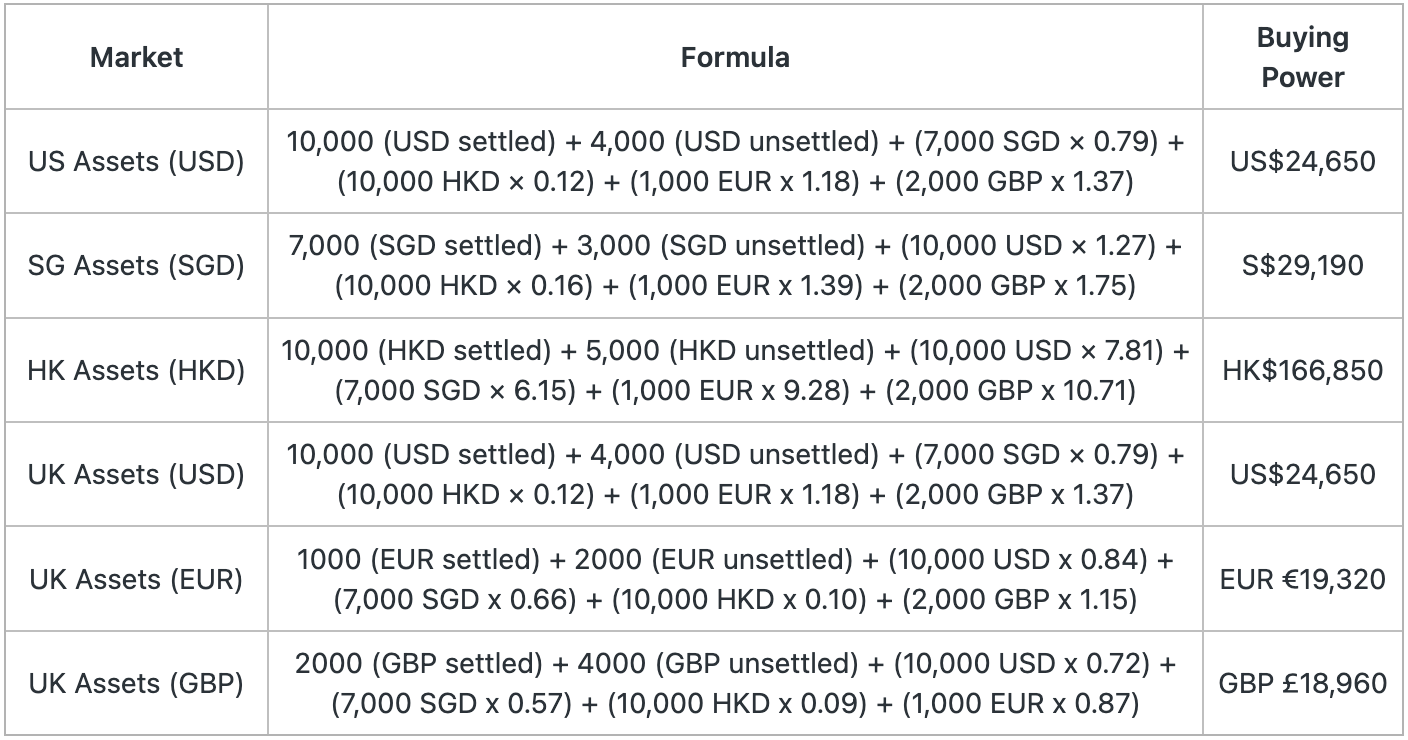This screenshot has height=740, width=1408.
Task: Click the GBP £18,960 buying power value
Action: (1302, 684)
